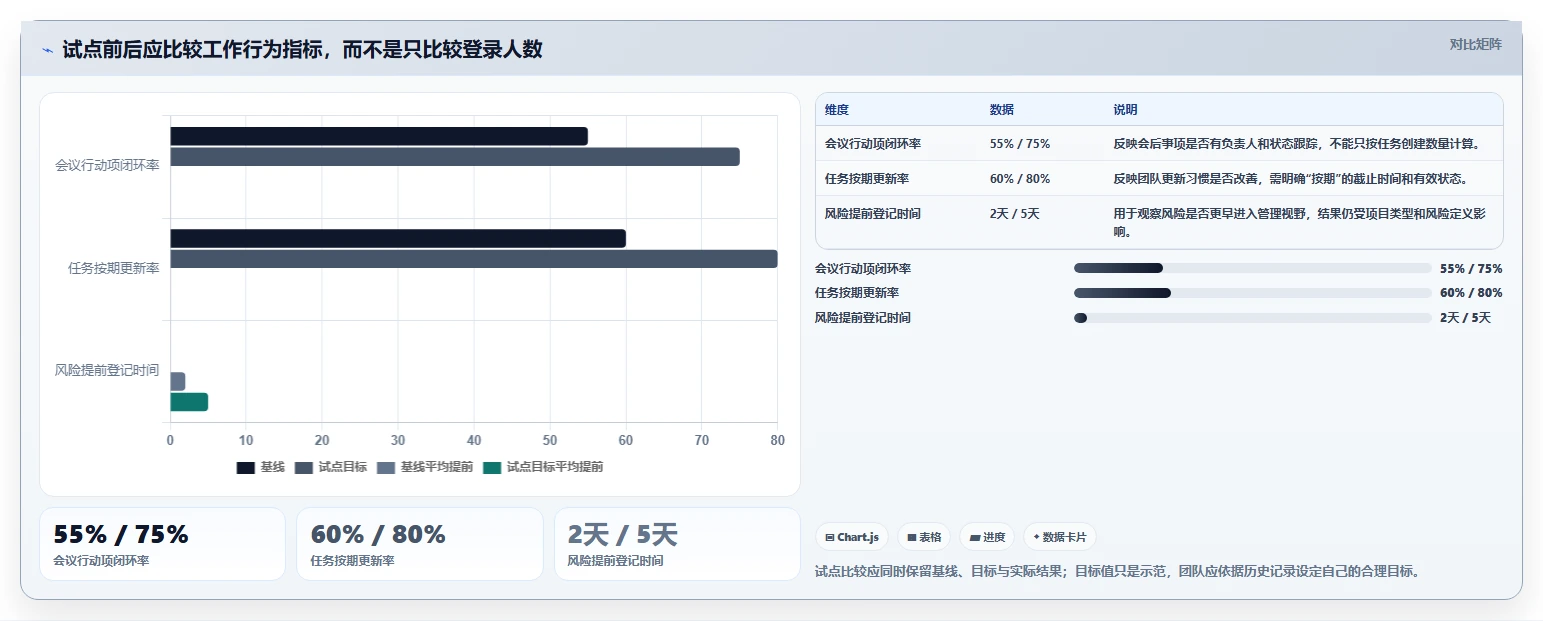Click the 对比矩阵 label in header
1543x621 pixels.
[1475, 44]
